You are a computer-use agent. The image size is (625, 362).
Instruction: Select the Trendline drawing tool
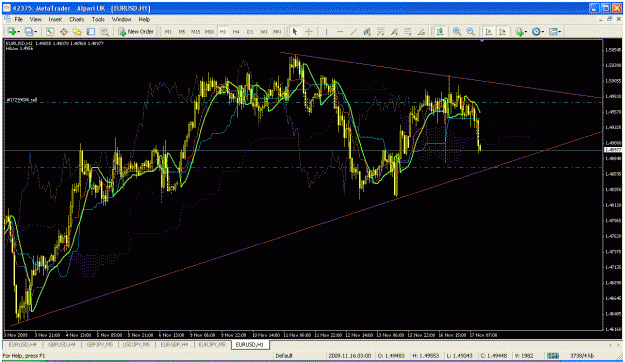pos(354,31)
